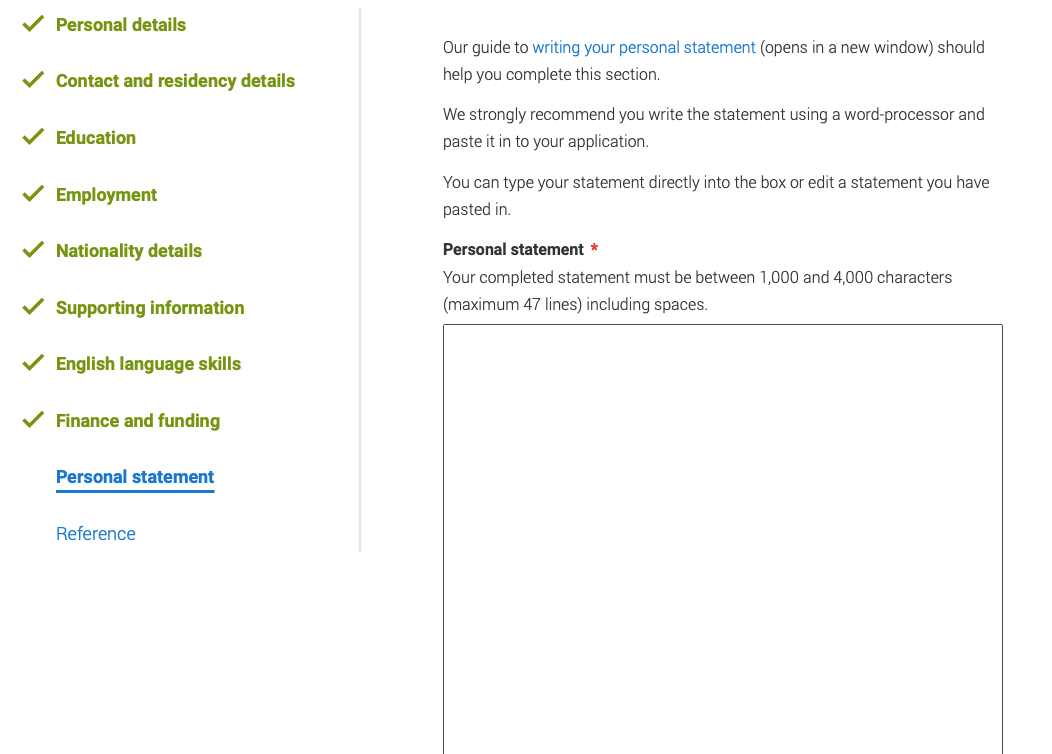Open the writing your personal statement guide
Screen dimensions: 1052x754
click(x=644, y=48)
